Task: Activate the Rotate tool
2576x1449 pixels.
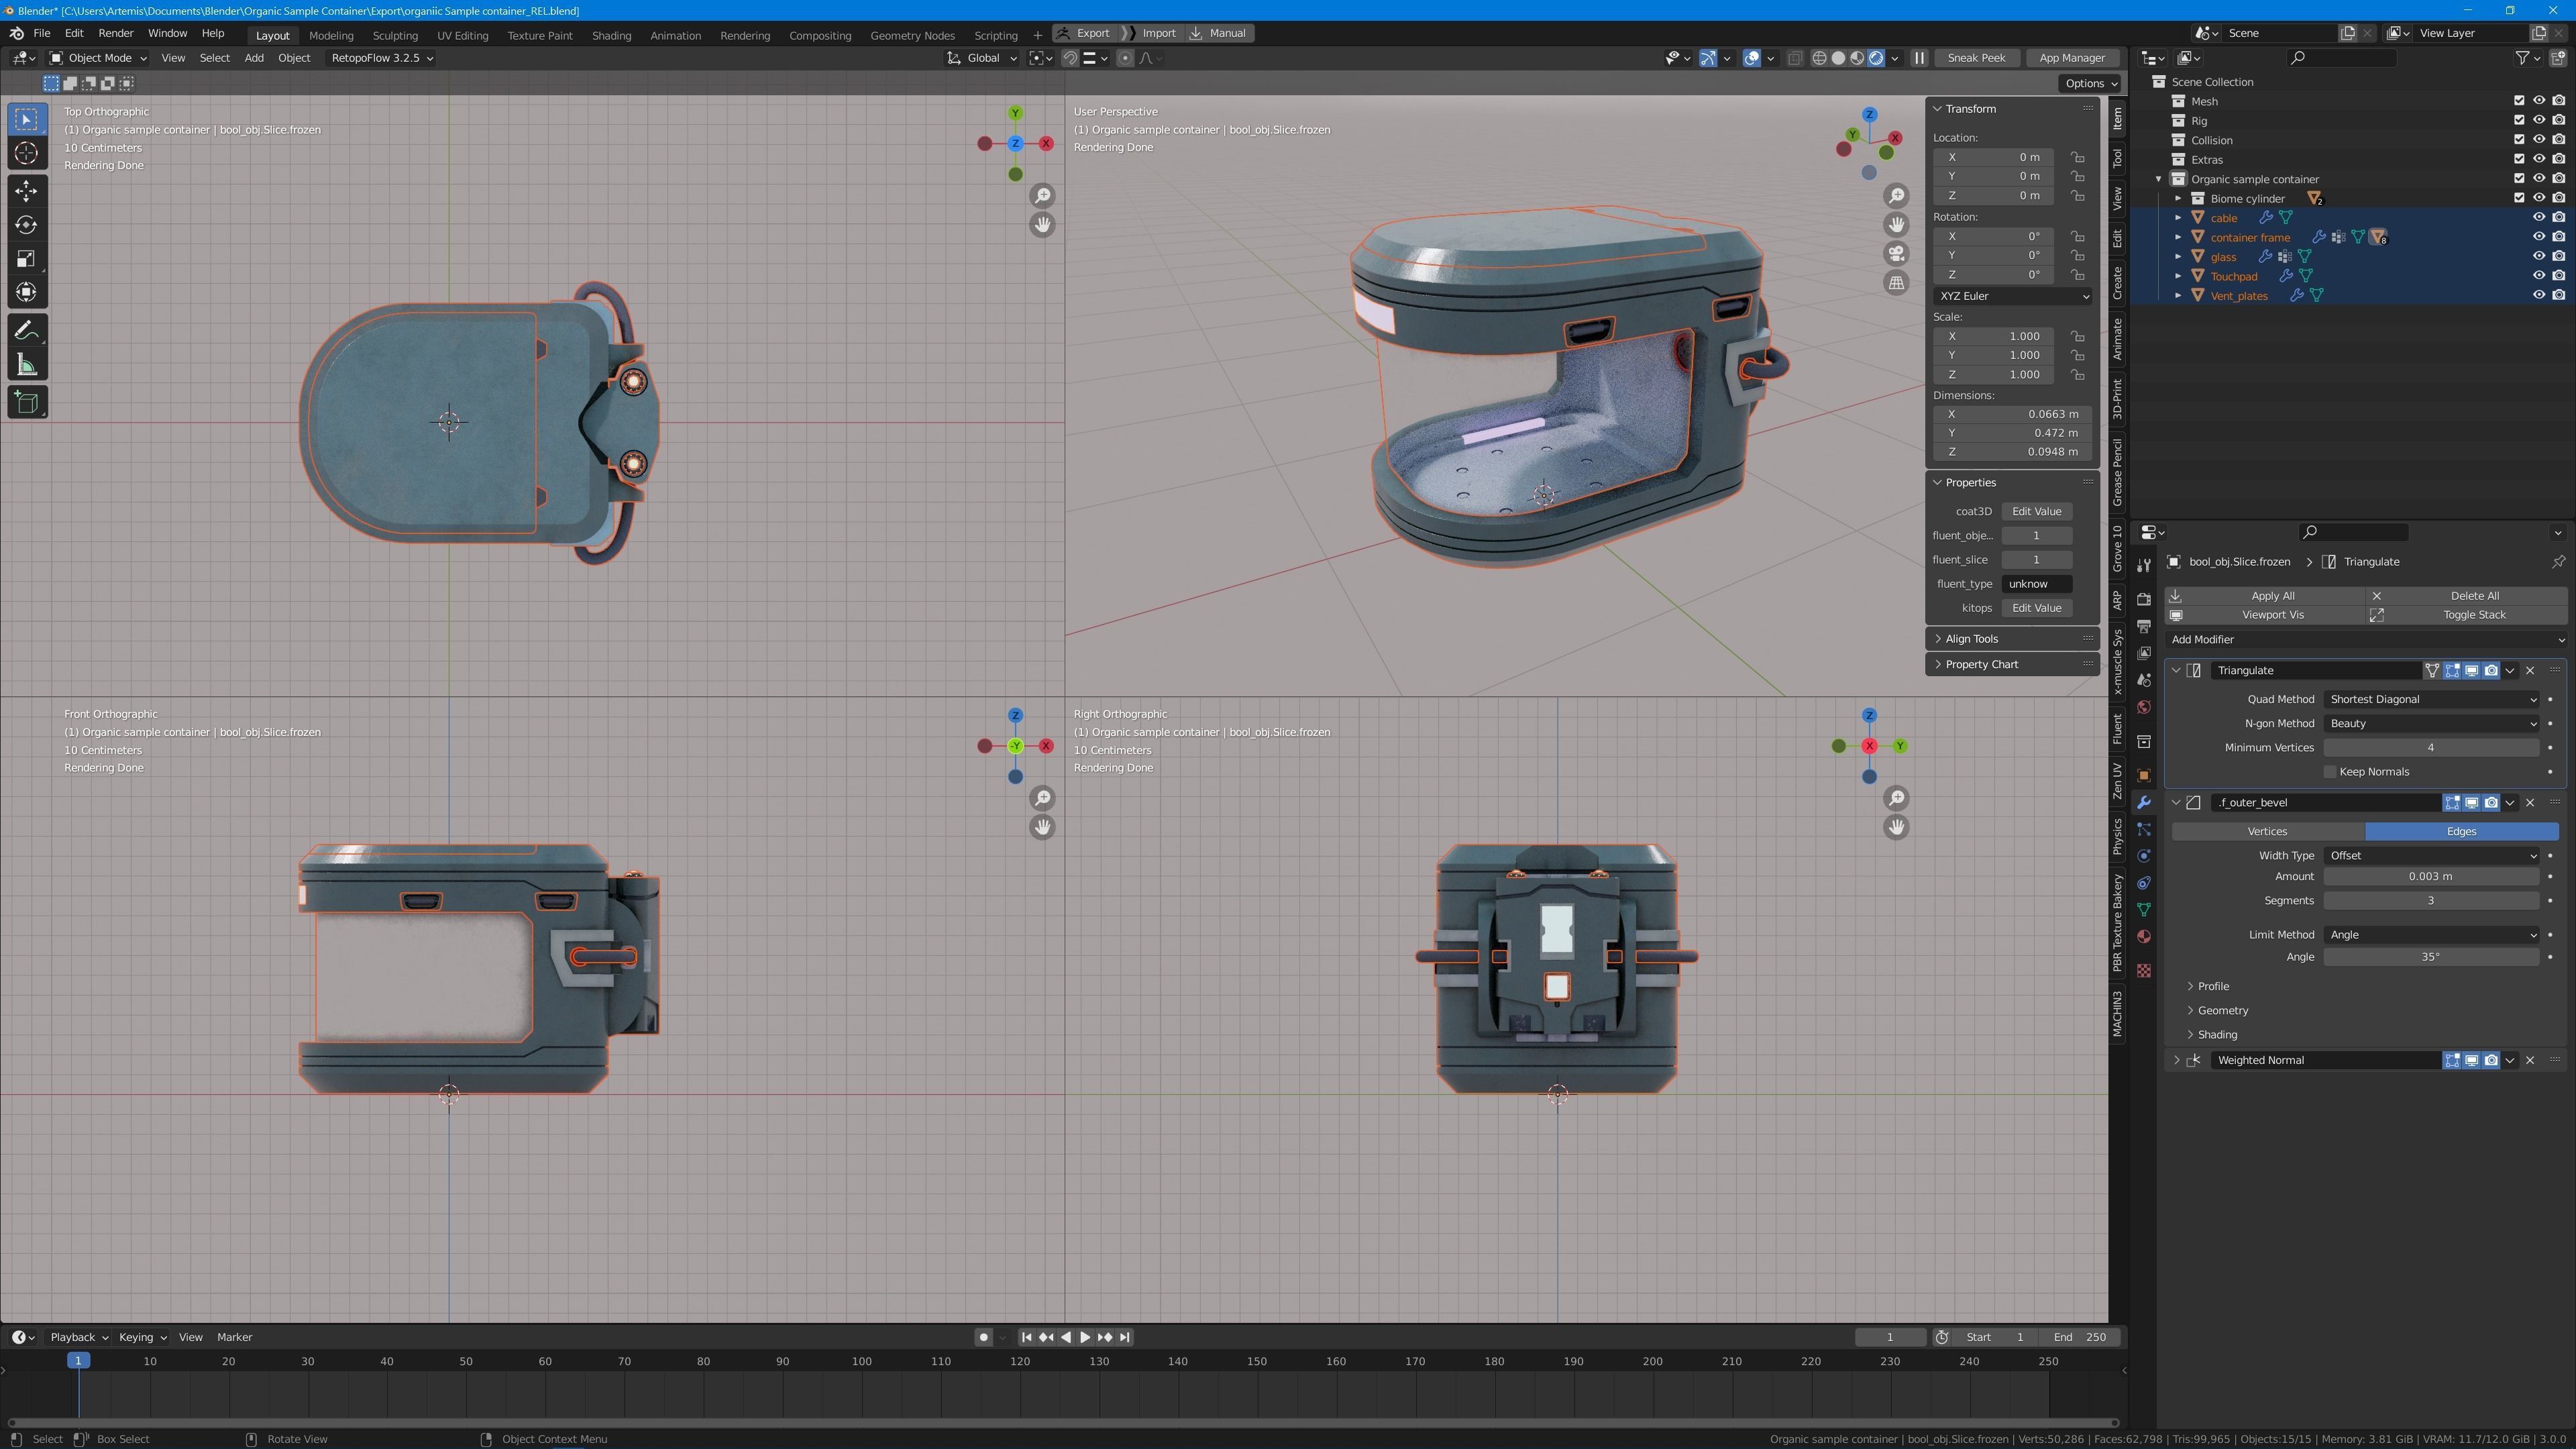Action: [x=27, y=224]
